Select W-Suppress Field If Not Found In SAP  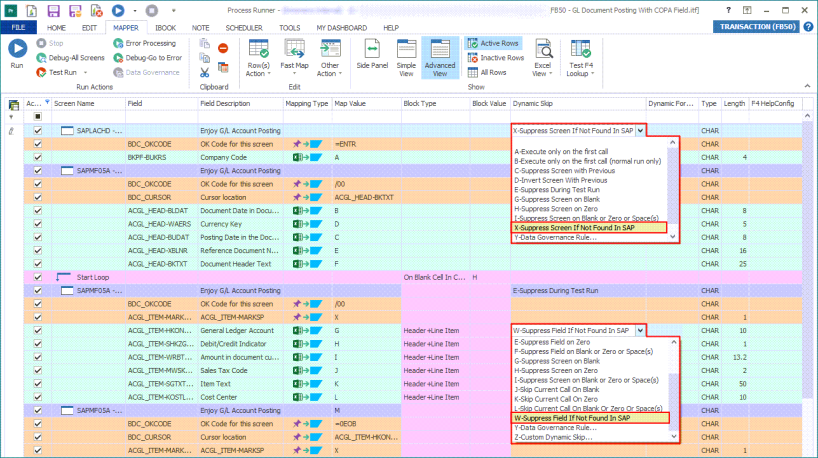click(x=590, y=418)
